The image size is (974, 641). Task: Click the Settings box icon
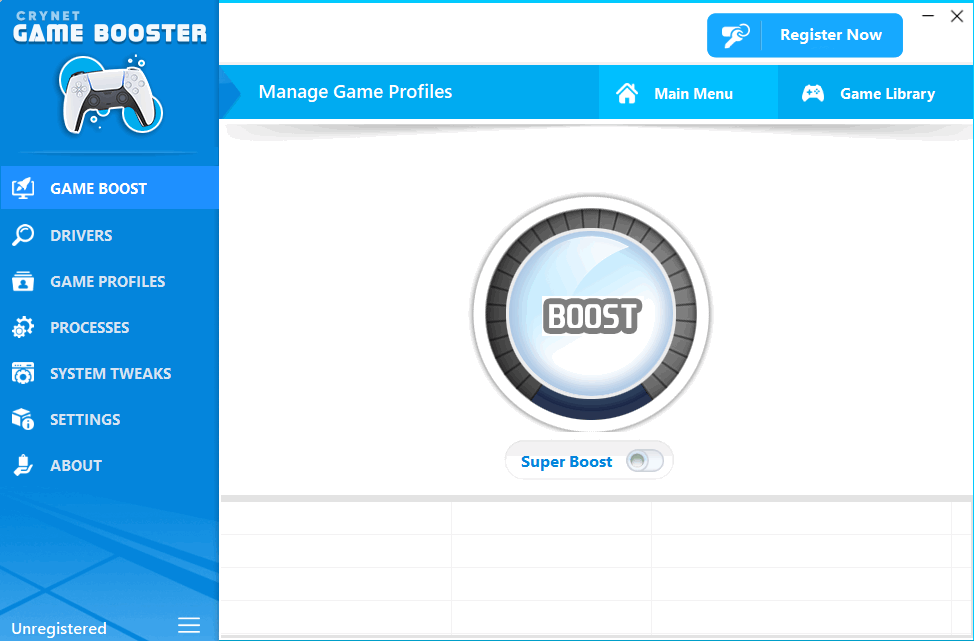pyautogui.click(x=23, y=419)
